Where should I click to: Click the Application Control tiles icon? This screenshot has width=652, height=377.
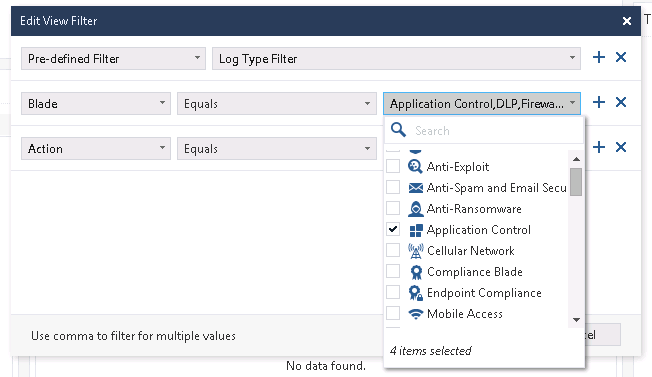415,230
